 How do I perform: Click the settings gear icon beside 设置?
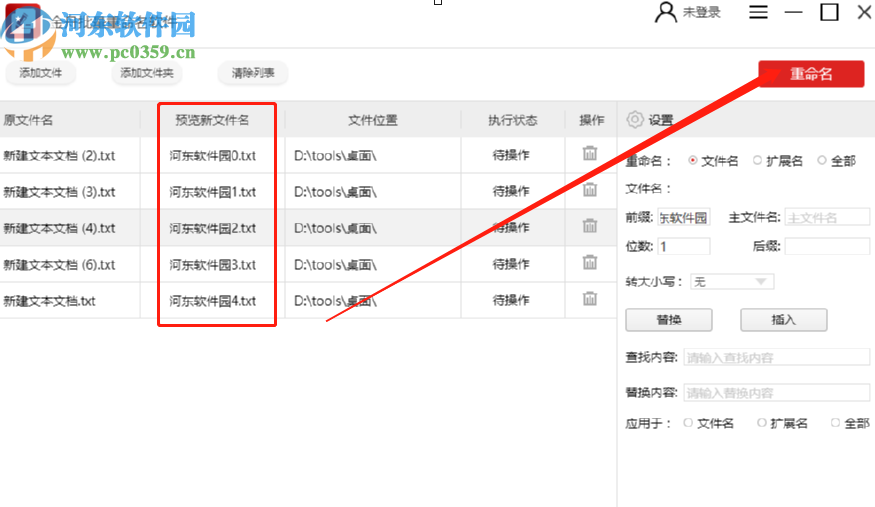coord(634,119)
